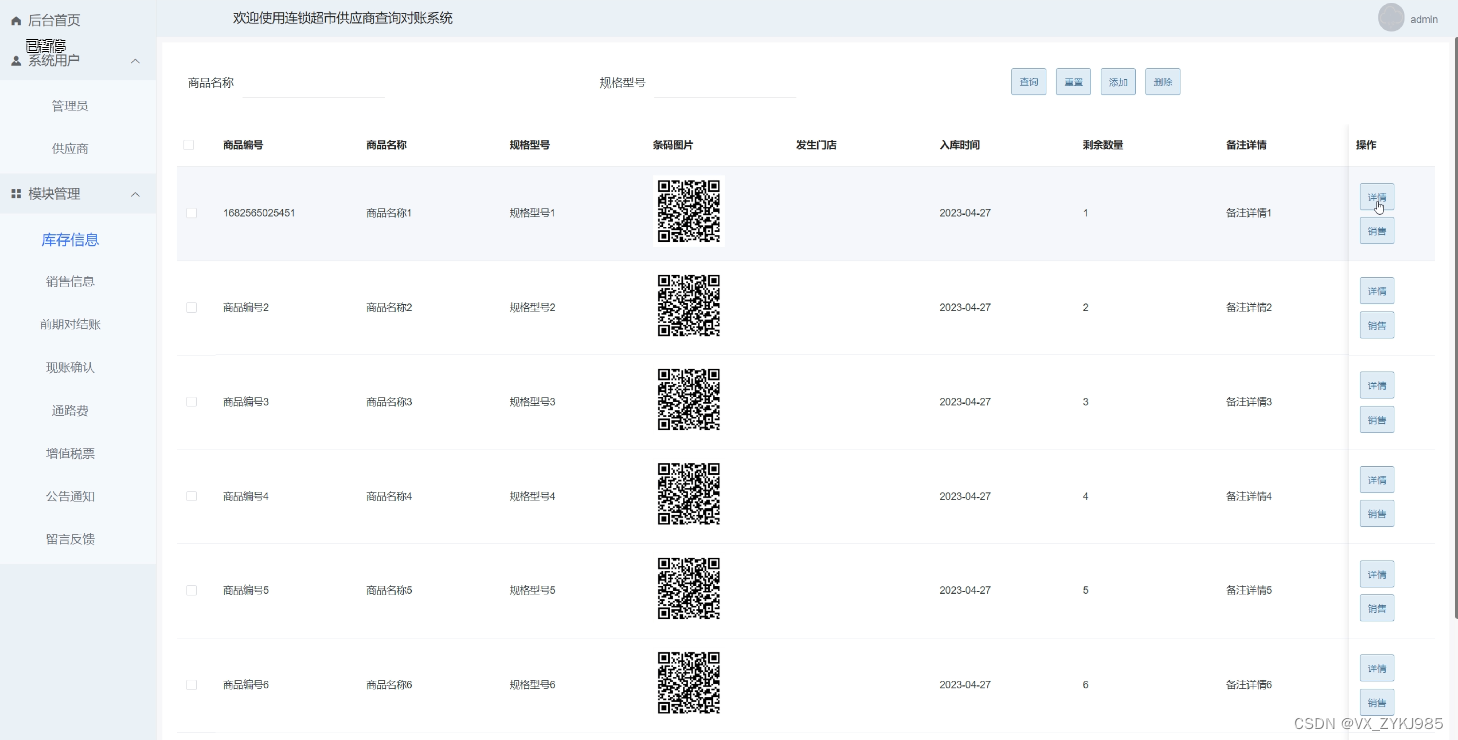Open the 管理员 sidebar item
The width and height of the screenshot is (1458, 740).
coord(70,106)
